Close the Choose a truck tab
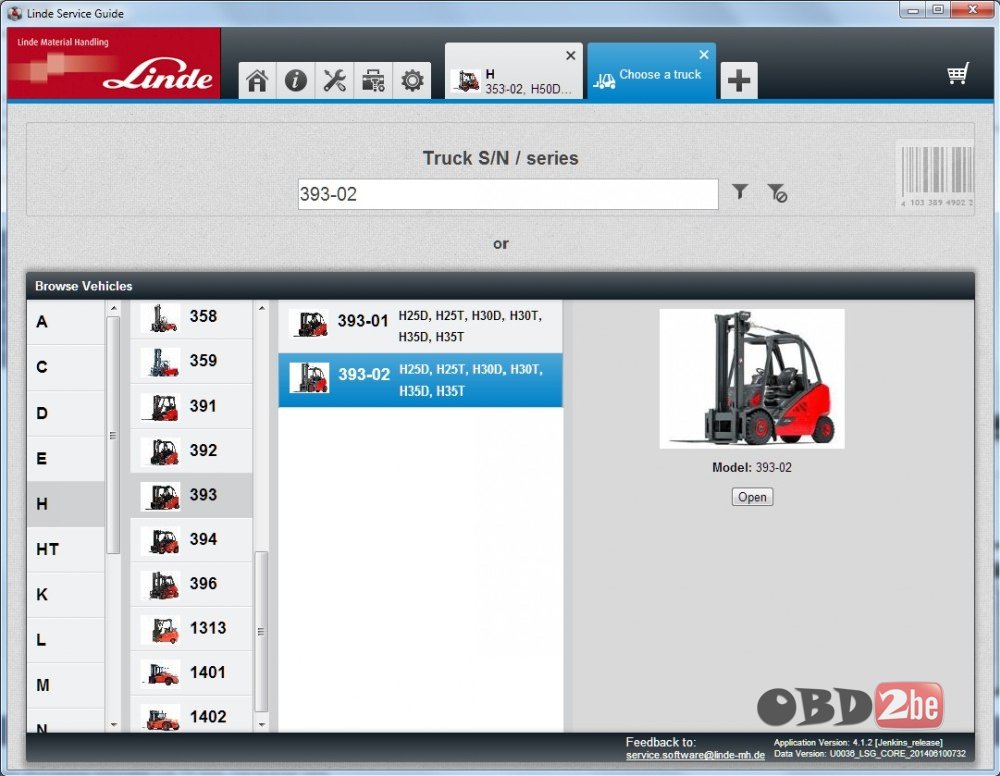 click(704, 55)
